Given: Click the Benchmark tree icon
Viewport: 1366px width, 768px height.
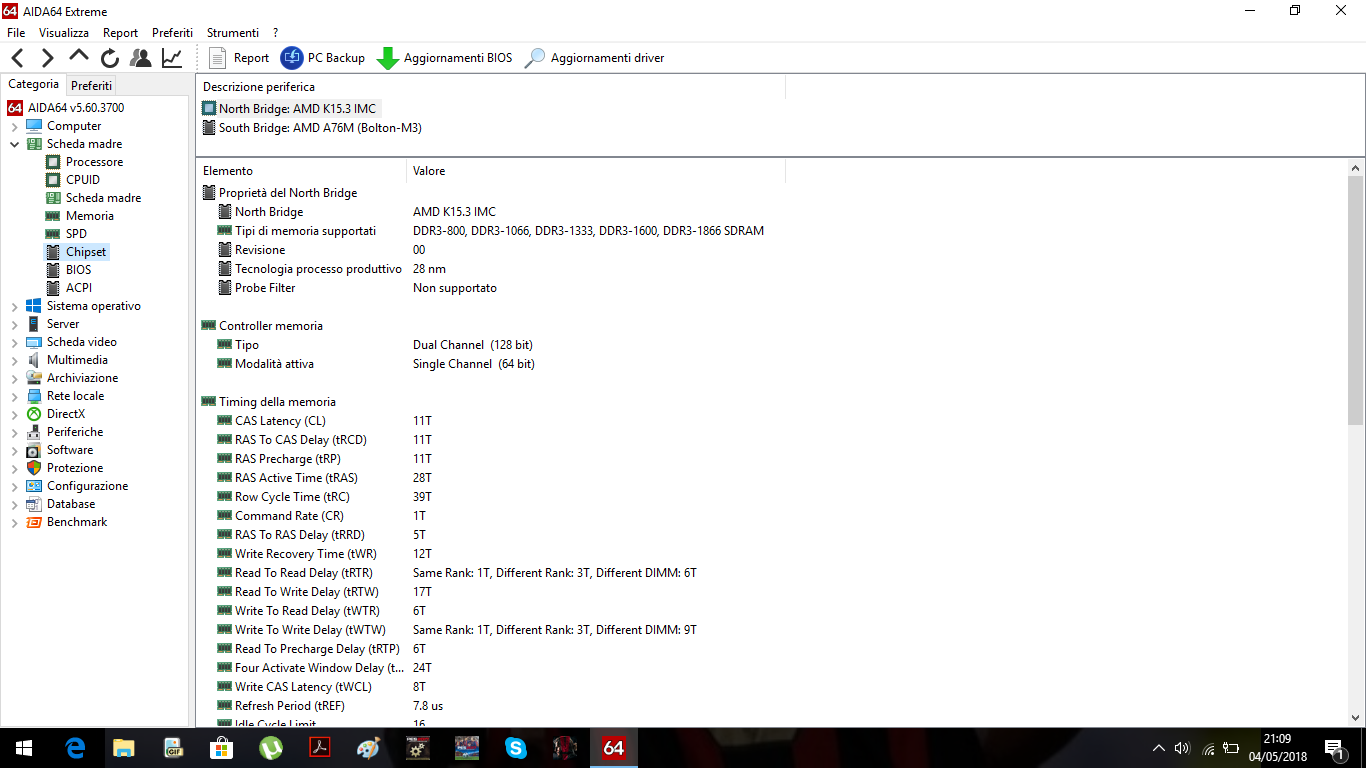Looking at the screenshot, I should (x=34, y=522).
